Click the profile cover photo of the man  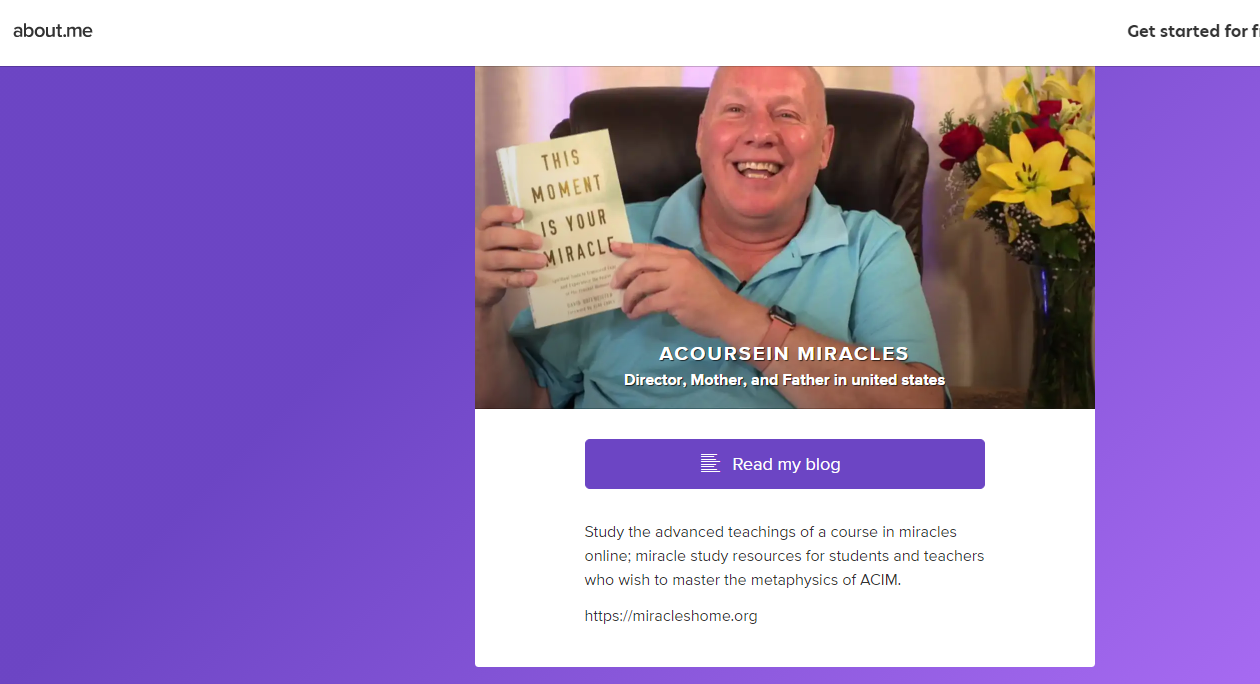click(x=785, y=237)
